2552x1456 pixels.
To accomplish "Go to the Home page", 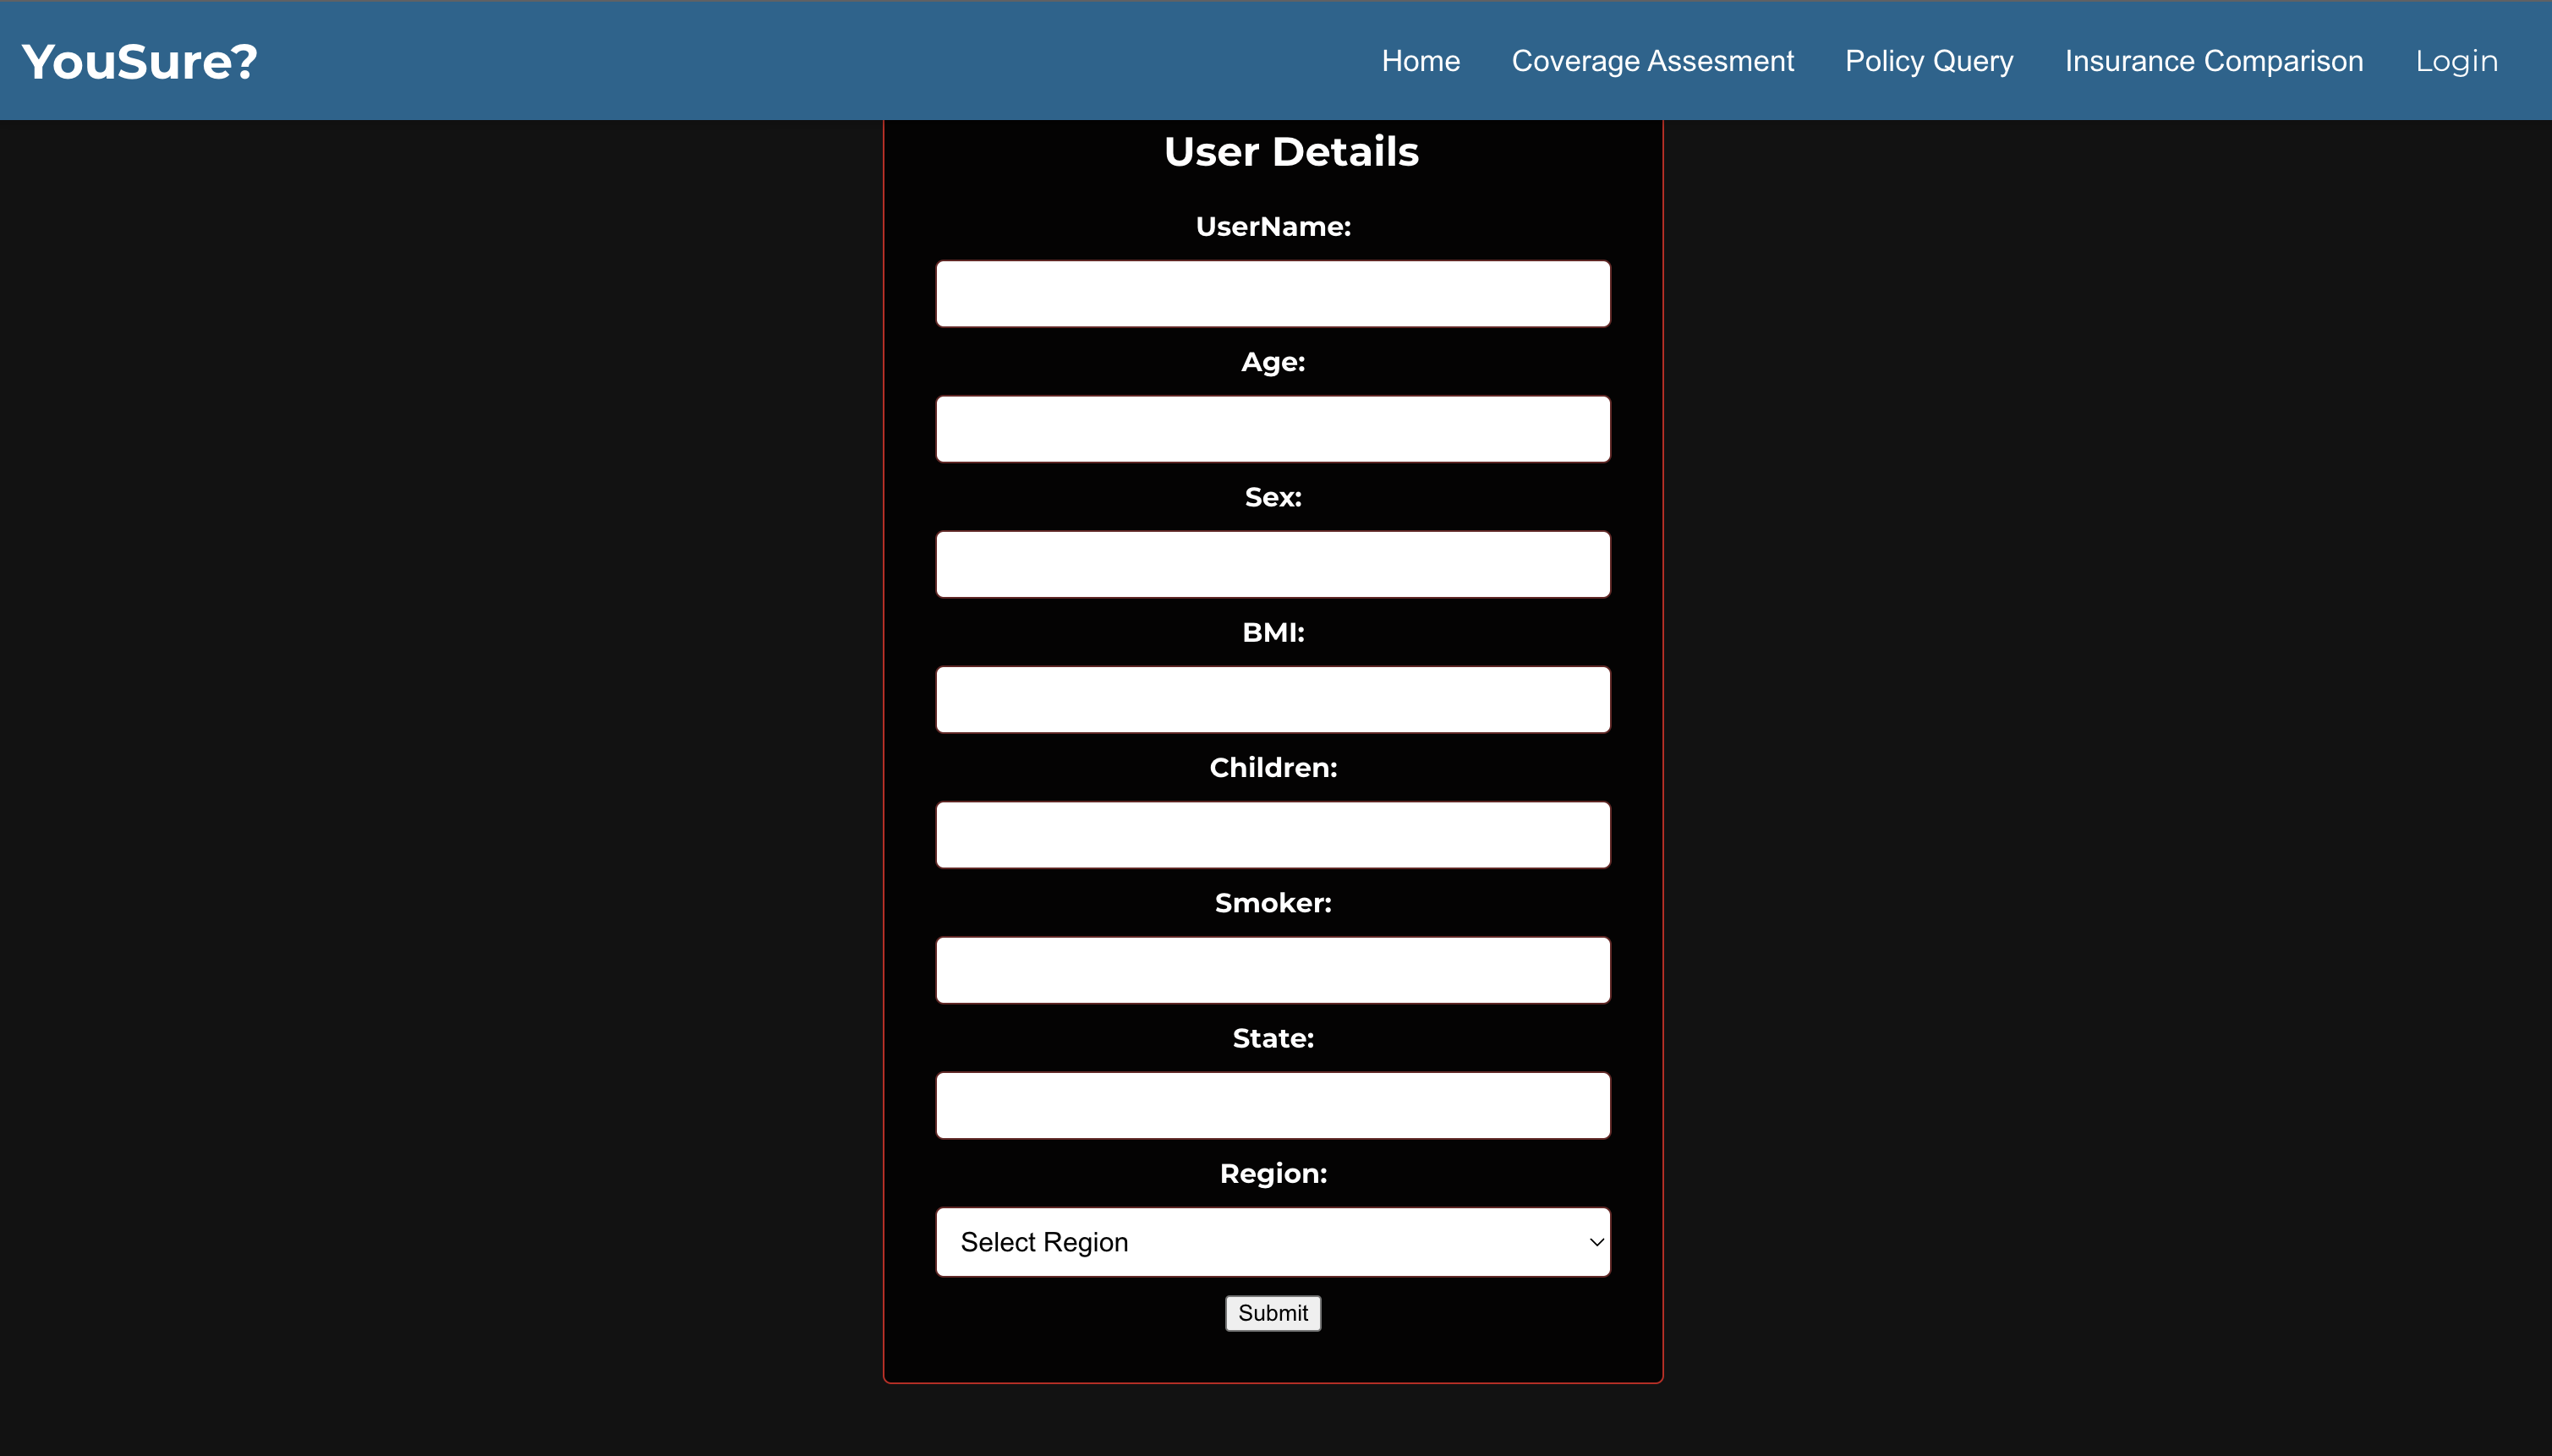I will tap(1420, 61).
